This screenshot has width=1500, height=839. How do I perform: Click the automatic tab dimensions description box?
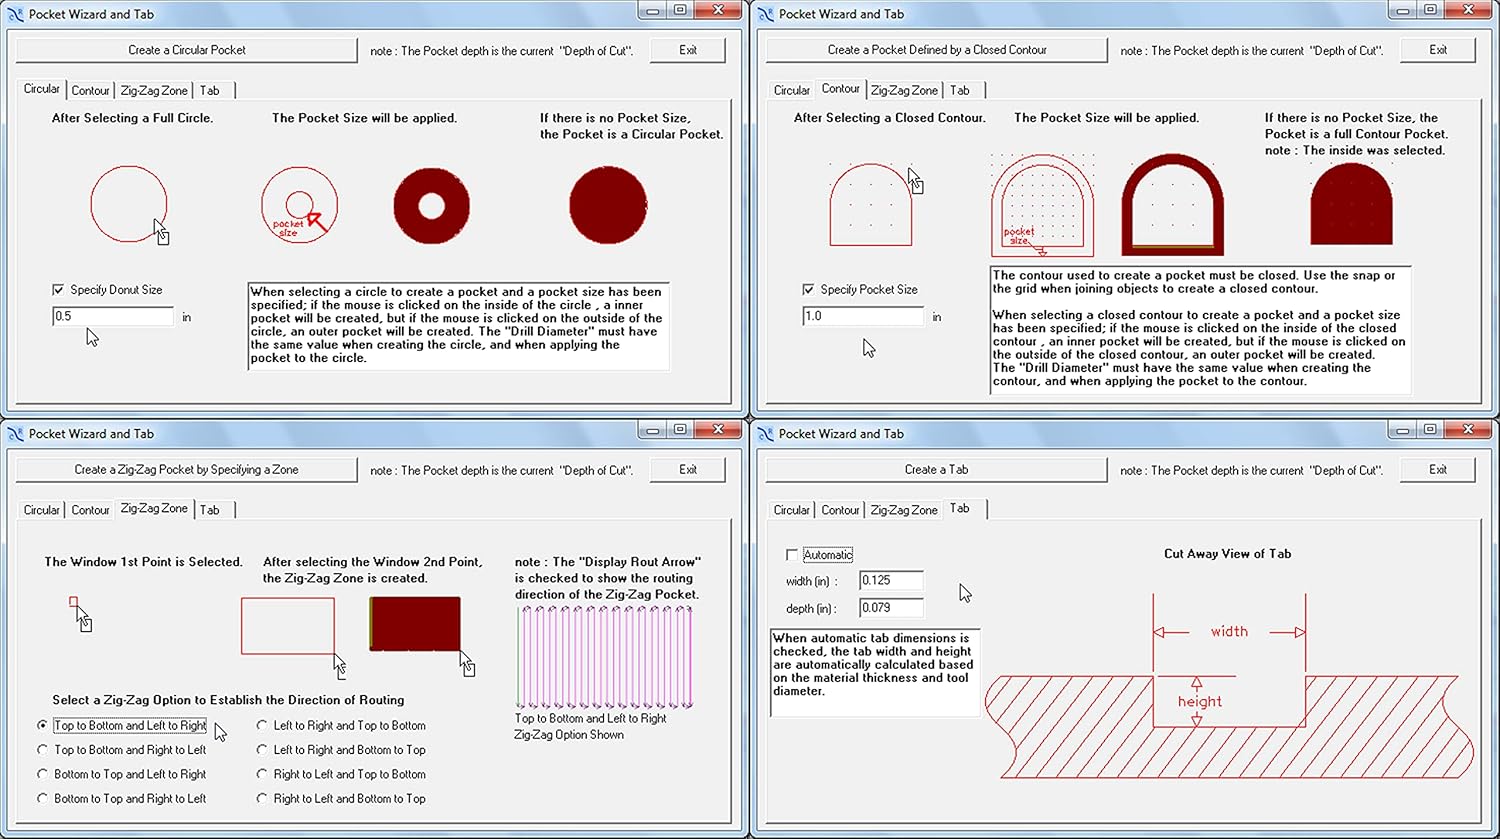point(876,672)
